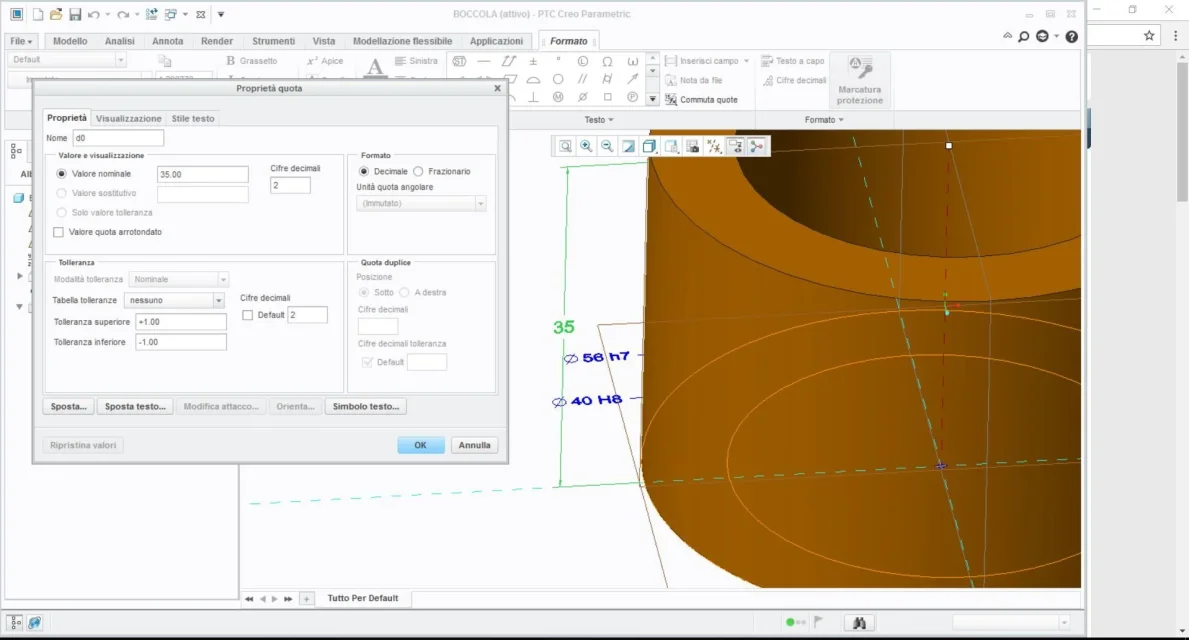Open the Display style cube icon

(649, 146)
